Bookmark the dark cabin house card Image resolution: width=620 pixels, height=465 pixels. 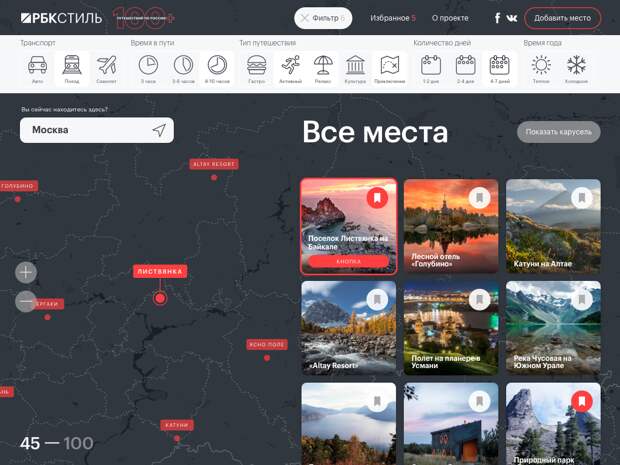pos(479,402)
